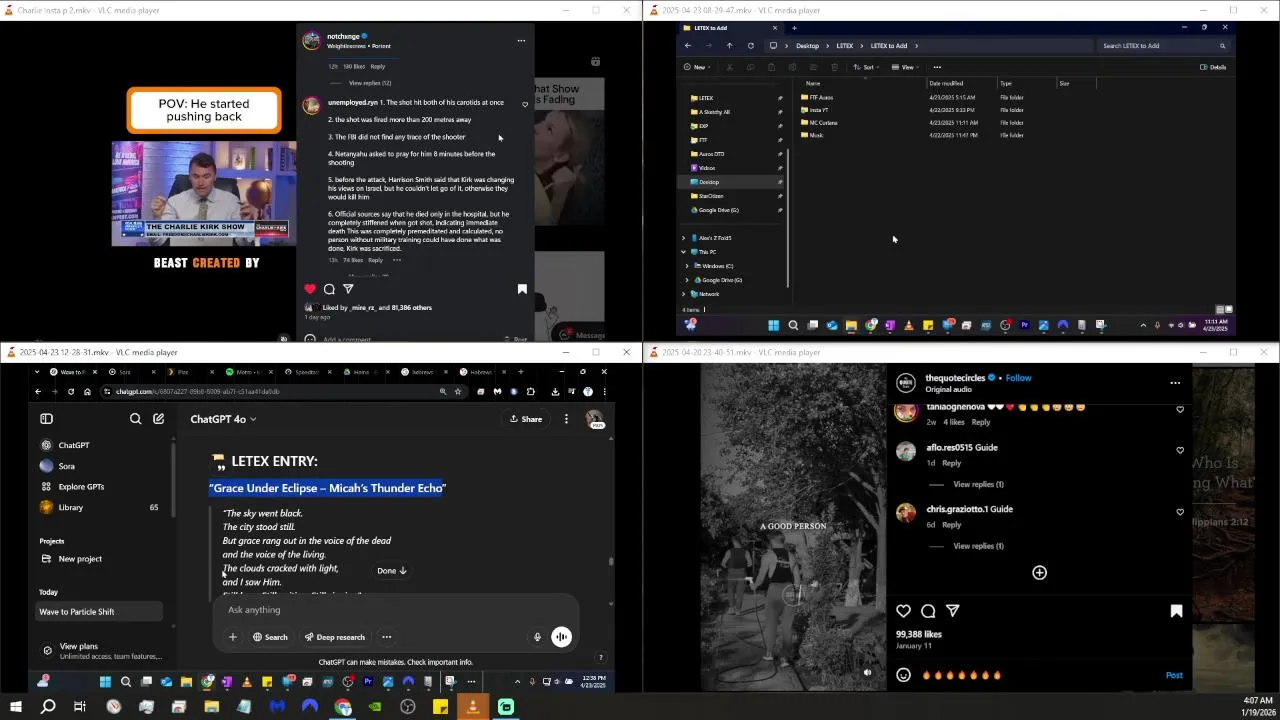Screen dimensions: 1280x720
Task: Click the emoji smiley icon in the comment box
Action: click(904, 675)
